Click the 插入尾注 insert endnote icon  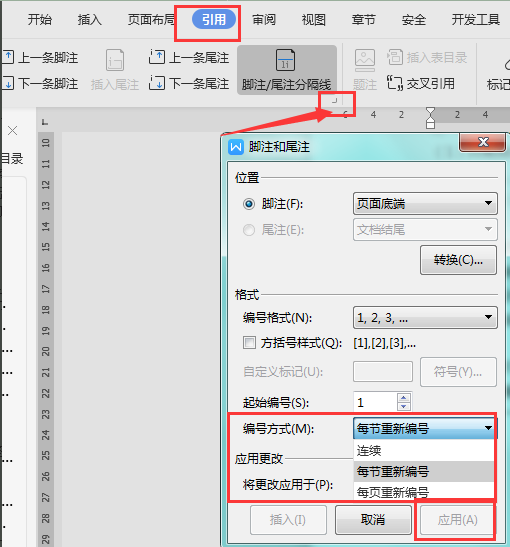click(x=115, y=60)
